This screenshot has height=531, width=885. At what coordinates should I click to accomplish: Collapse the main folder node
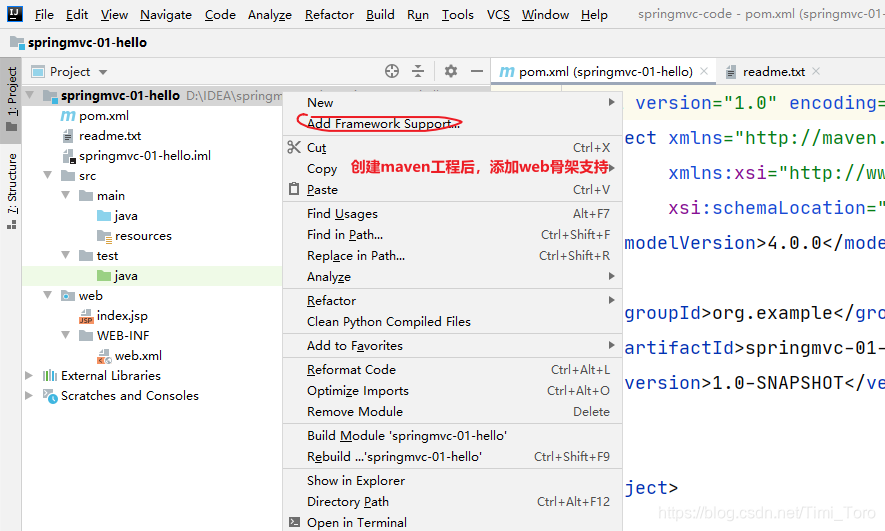click(66, 195)
